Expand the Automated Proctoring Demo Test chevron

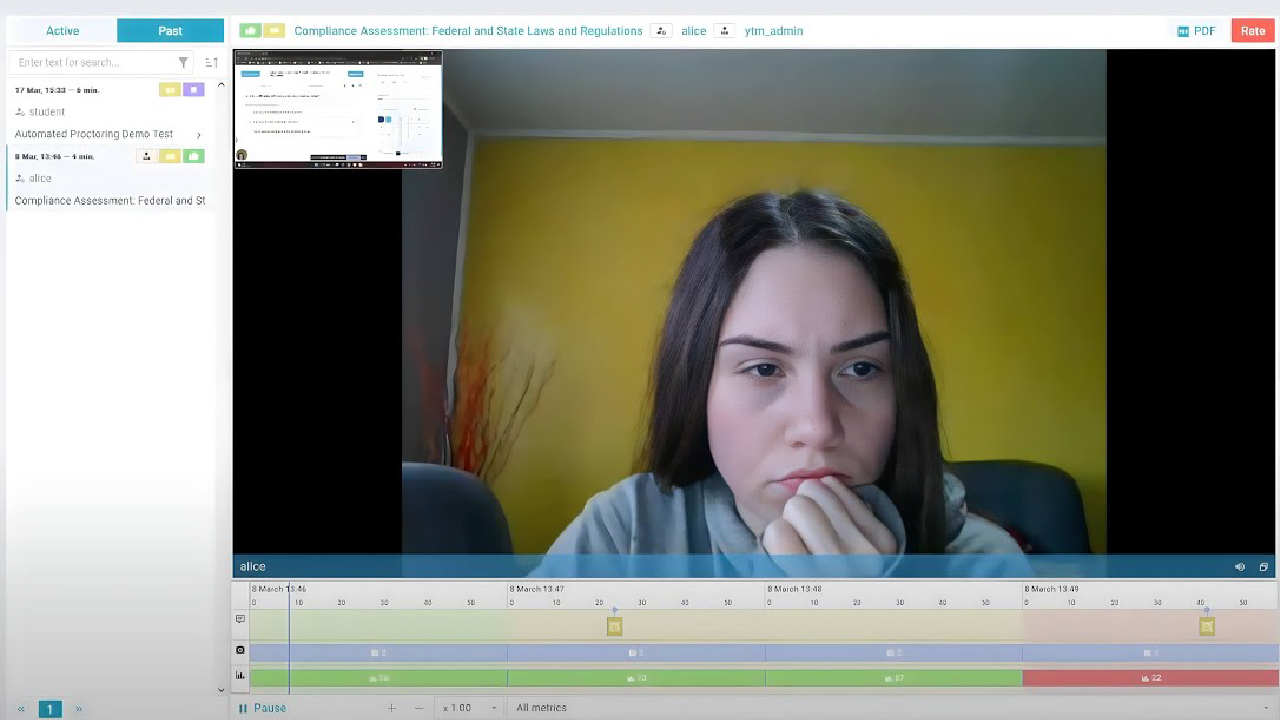point(199,135)
